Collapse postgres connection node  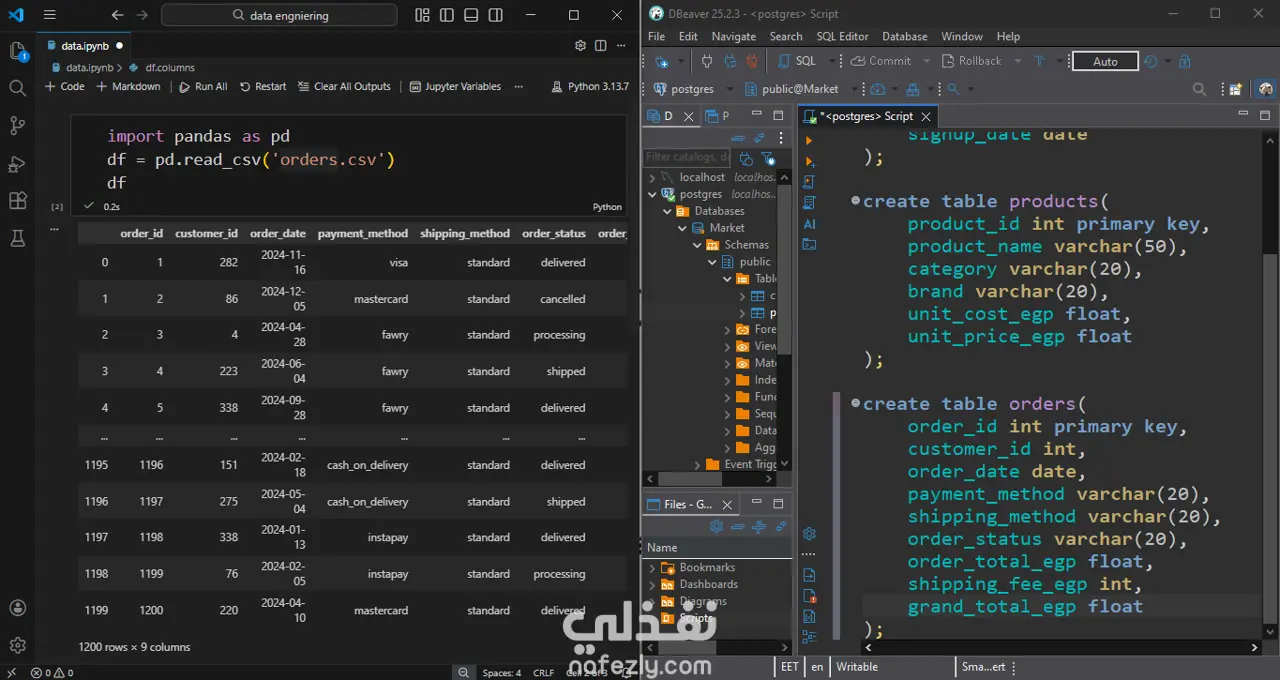click(x=653, y=194)
